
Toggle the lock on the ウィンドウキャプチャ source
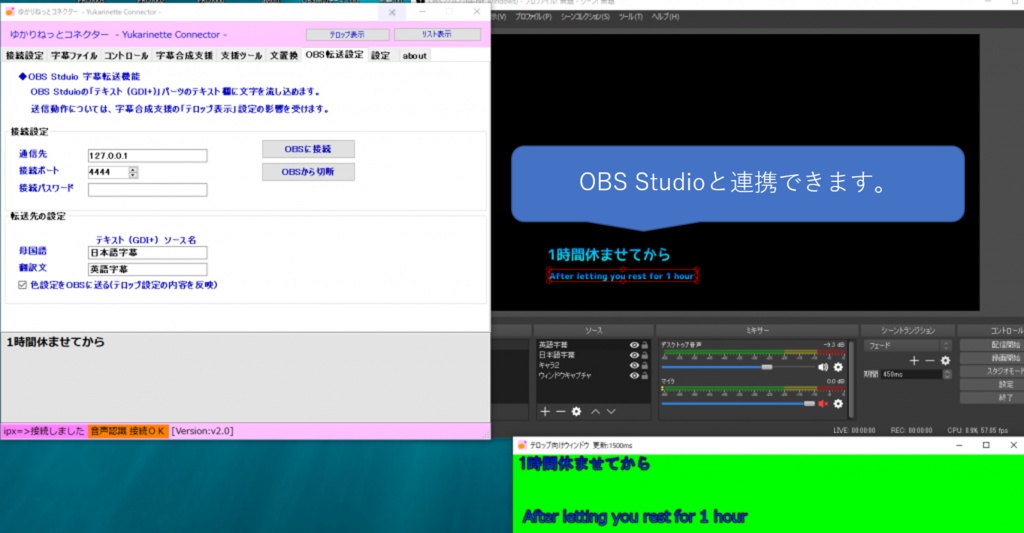pos(645,376)
